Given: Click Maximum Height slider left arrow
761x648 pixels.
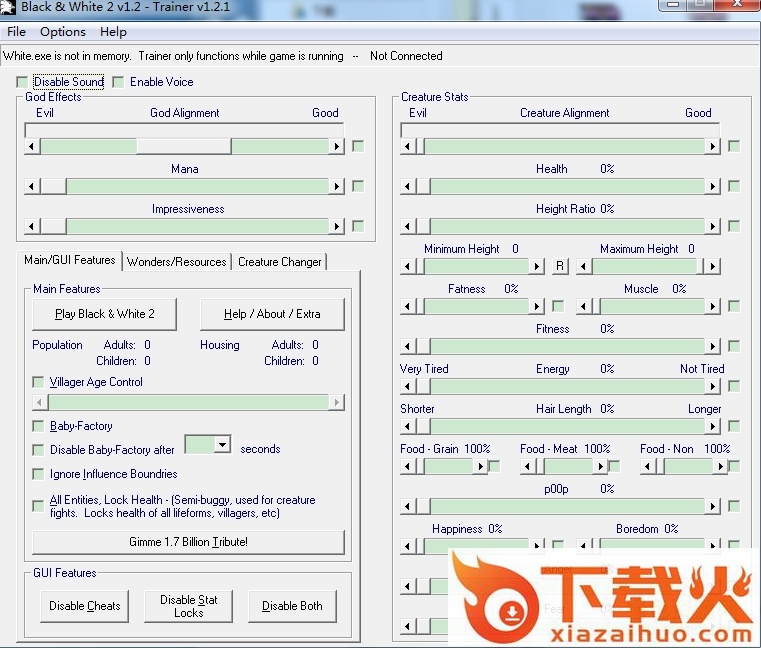Looking at the screenshot, I should [584, 266].
